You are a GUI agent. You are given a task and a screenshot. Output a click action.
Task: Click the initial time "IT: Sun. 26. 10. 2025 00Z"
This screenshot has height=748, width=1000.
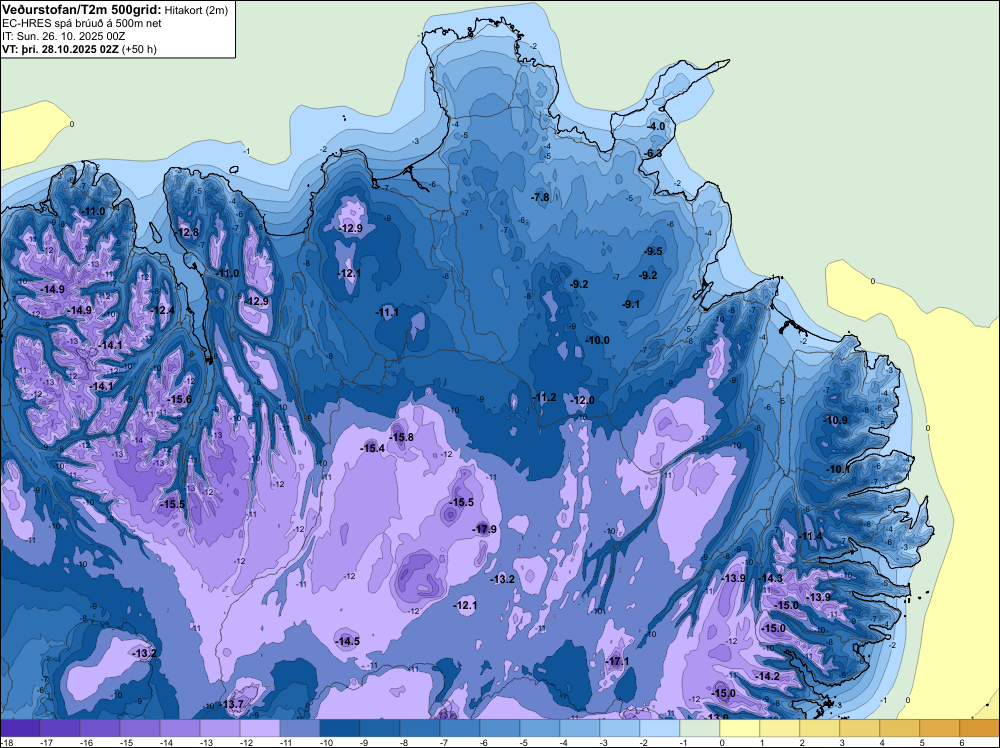pyautogui.click(x=64, y=36)
